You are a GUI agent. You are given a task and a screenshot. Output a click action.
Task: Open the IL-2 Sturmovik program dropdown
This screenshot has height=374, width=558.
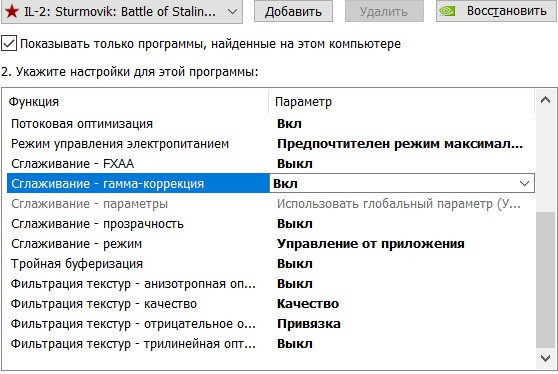122,11
